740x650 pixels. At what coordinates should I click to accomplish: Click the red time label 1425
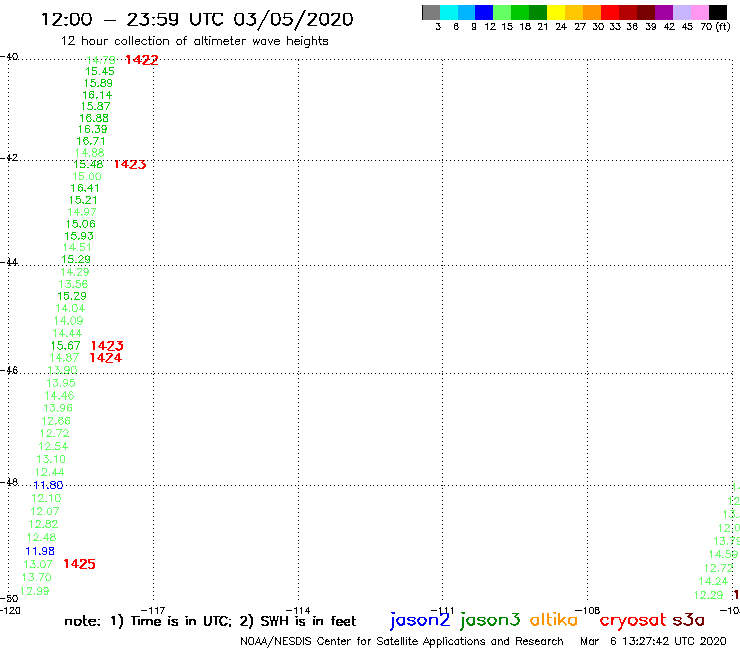click(79, 564)
